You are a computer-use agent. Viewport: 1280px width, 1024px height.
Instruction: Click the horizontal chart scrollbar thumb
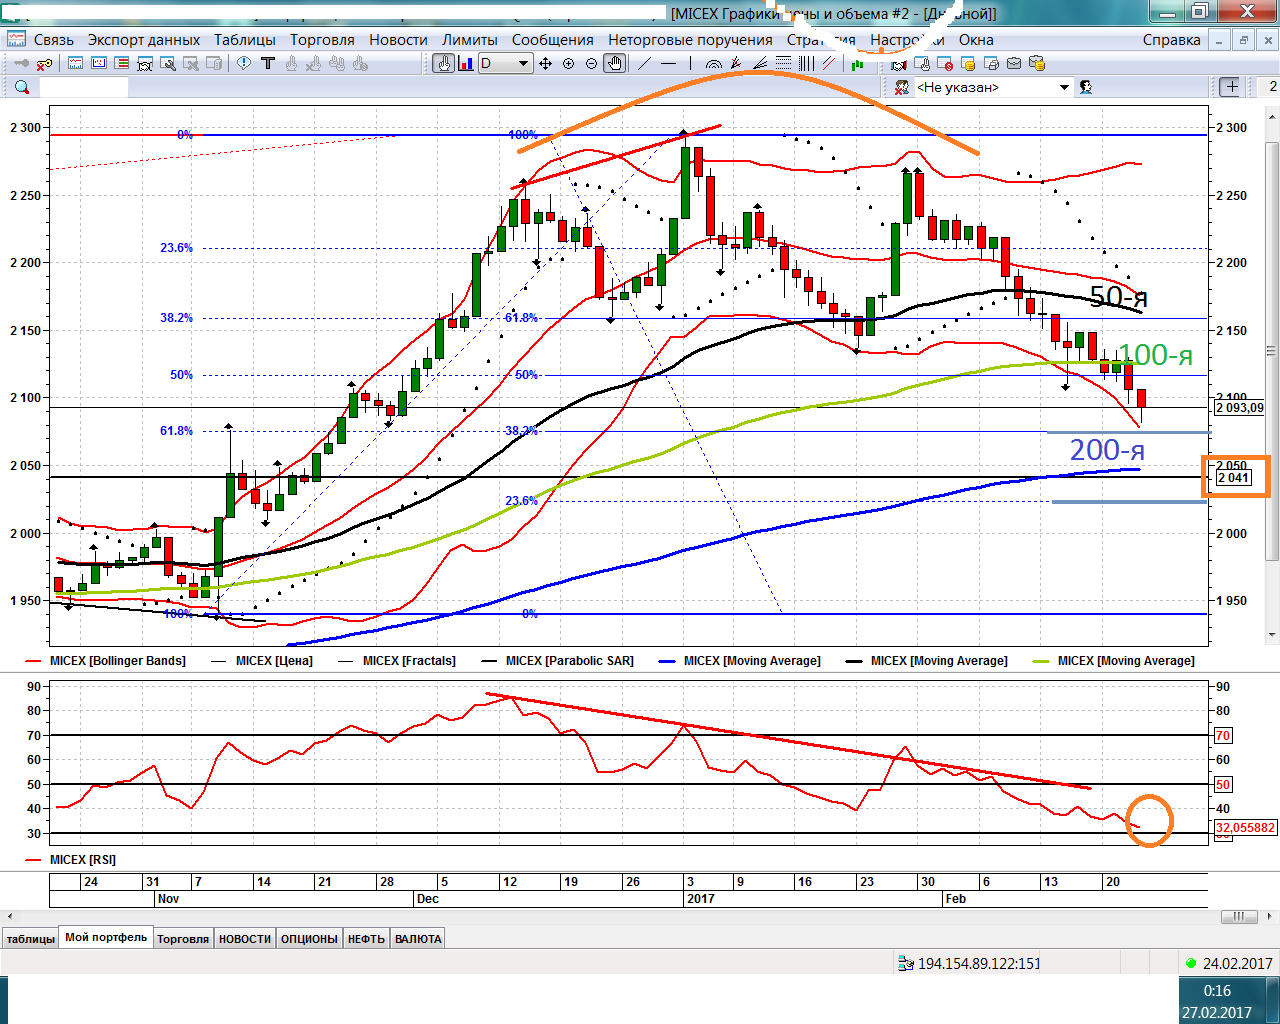[1238, 916]
